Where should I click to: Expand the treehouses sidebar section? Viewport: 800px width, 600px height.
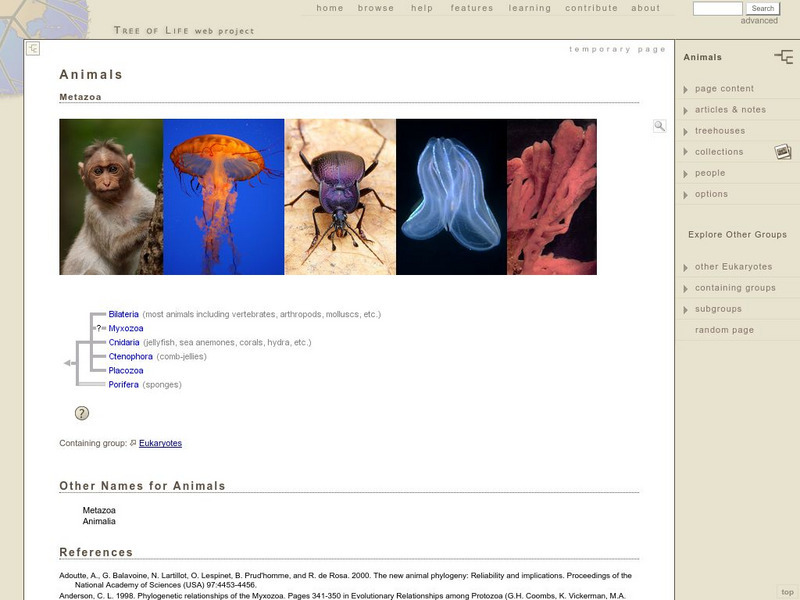[720, 131]
